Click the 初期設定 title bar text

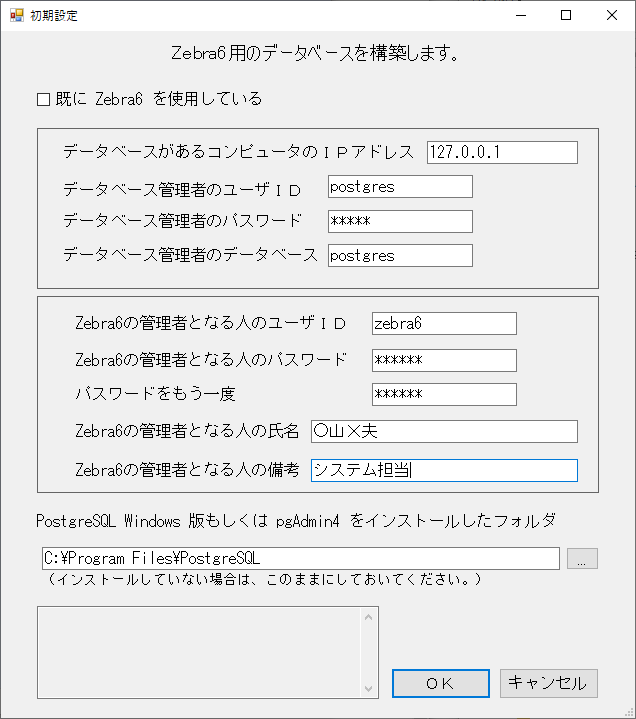(54, 16)
